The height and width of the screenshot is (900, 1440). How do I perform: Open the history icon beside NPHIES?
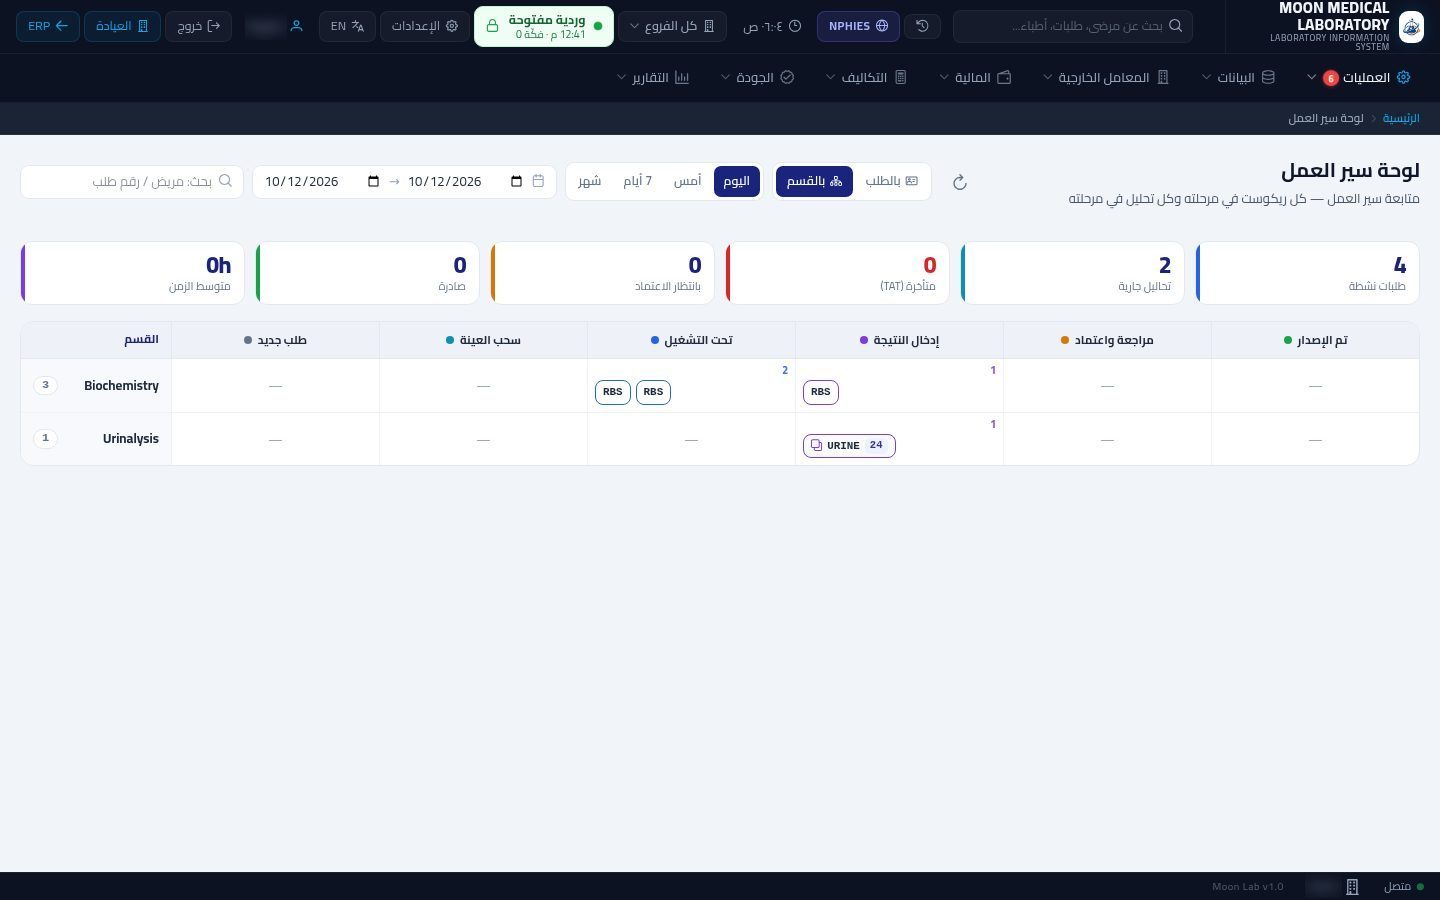(922, 26)
